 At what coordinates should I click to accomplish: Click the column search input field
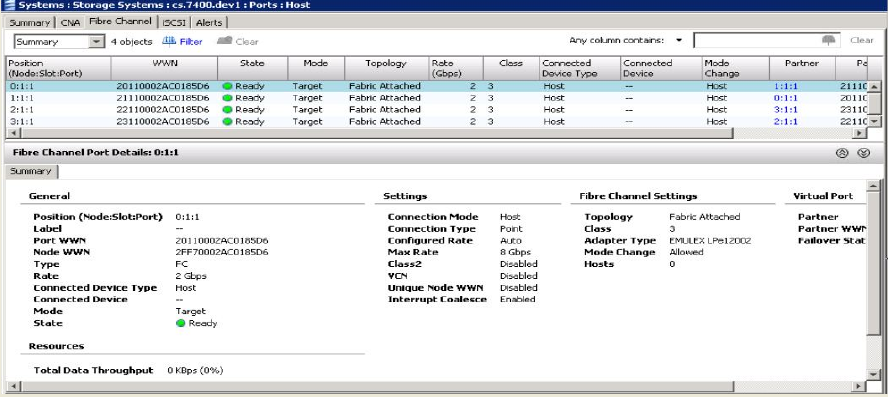757,40
